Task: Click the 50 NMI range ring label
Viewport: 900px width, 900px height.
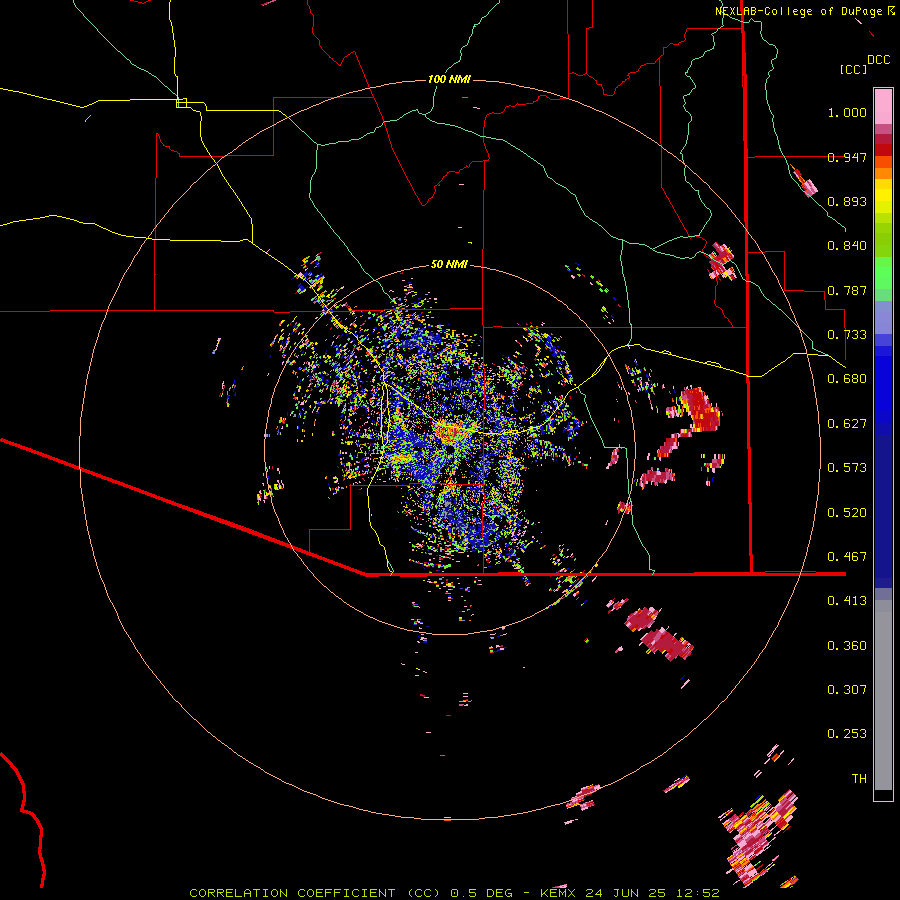Action: 449,264
